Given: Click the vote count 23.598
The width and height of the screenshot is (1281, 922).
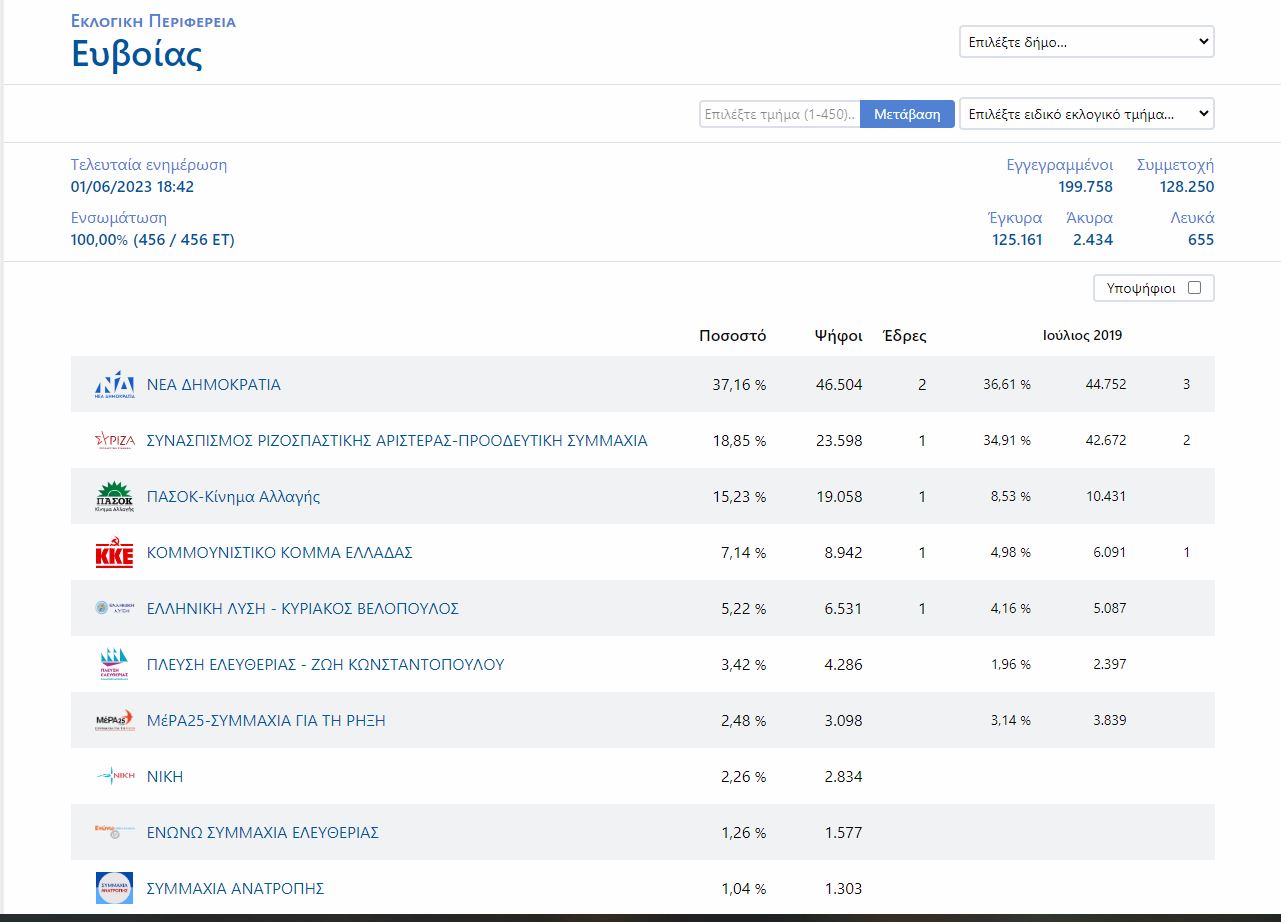Looking at the screenshot, I should [x=839, y=441].
